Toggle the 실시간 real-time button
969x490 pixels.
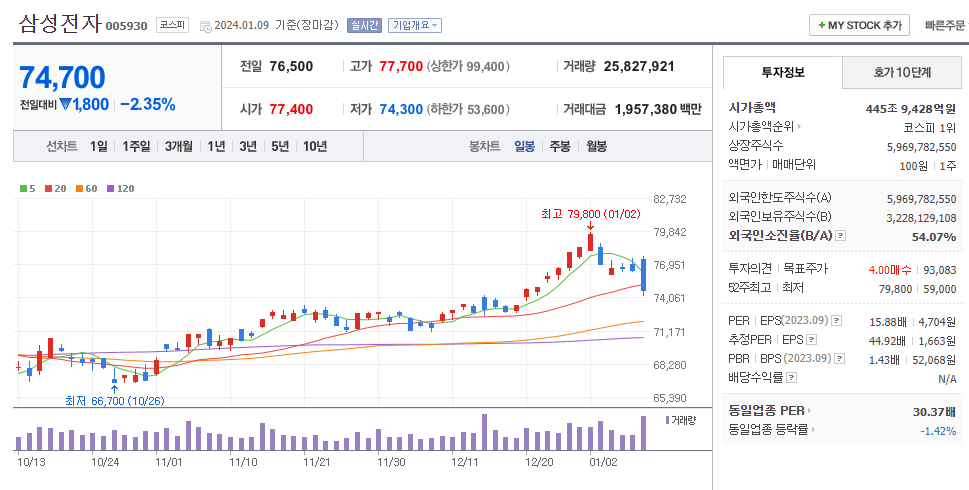365,25
